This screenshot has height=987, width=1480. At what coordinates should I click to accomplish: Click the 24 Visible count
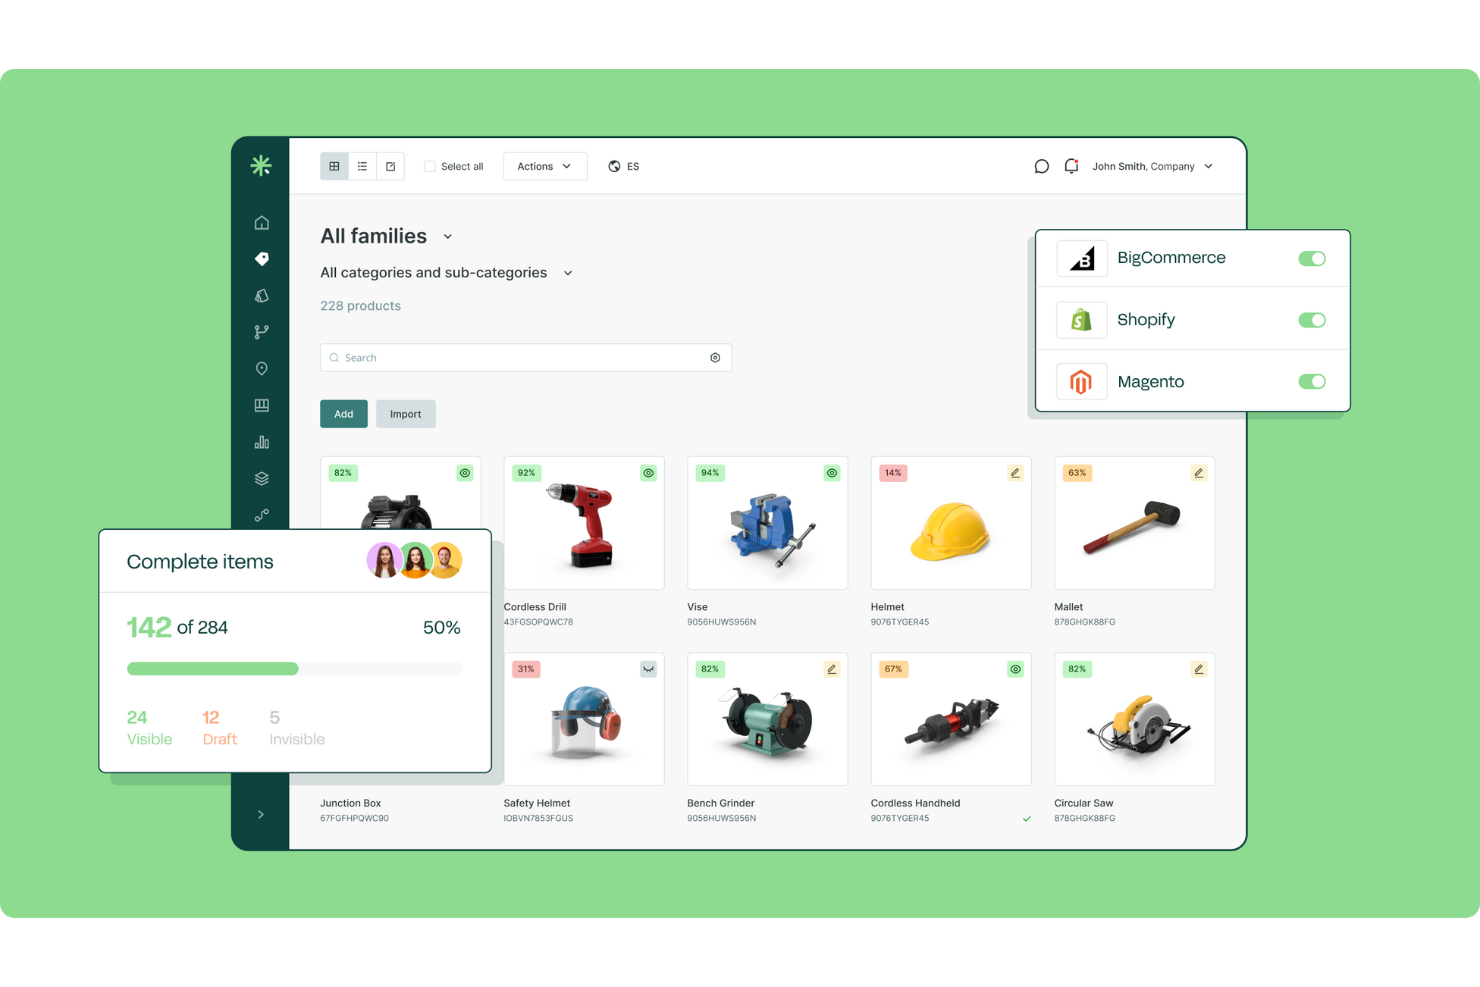[149, 728]
